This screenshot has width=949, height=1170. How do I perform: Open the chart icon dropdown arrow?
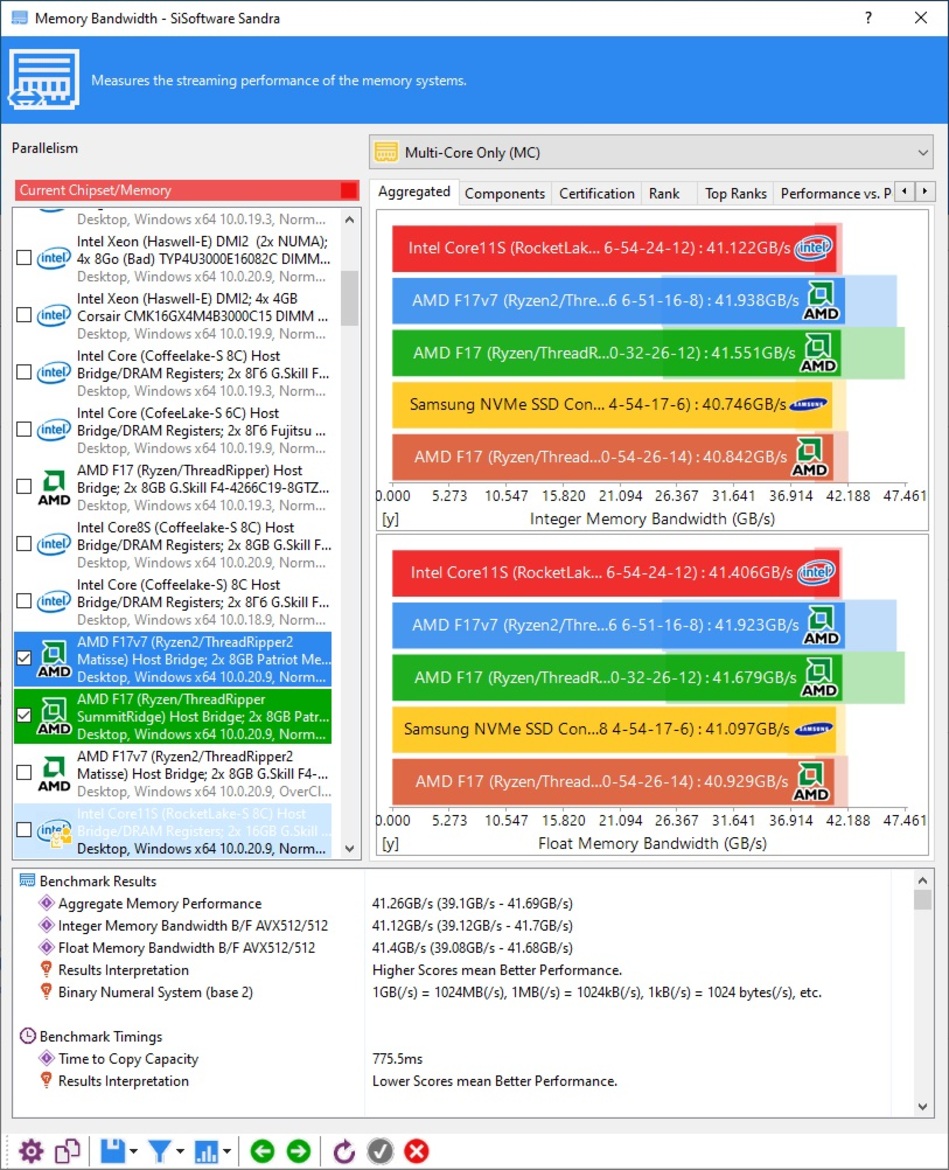click(227, 1151)
